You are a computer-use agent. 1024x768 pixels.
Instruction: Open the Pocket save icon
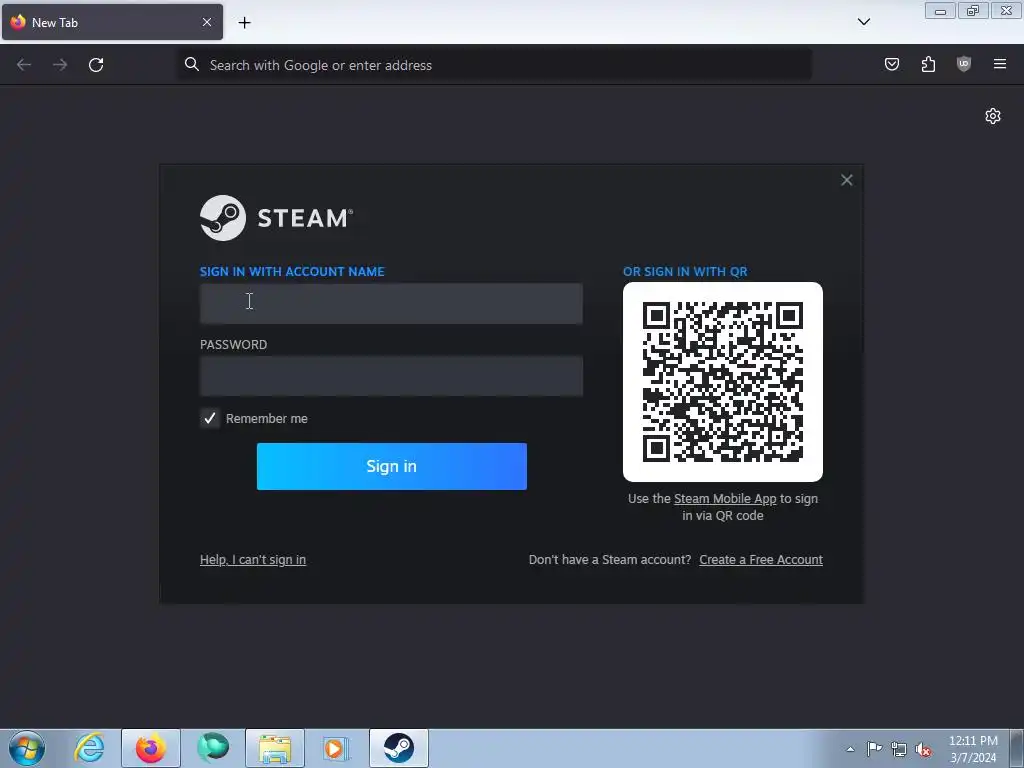pyautogui.click(x=891, y=64)
